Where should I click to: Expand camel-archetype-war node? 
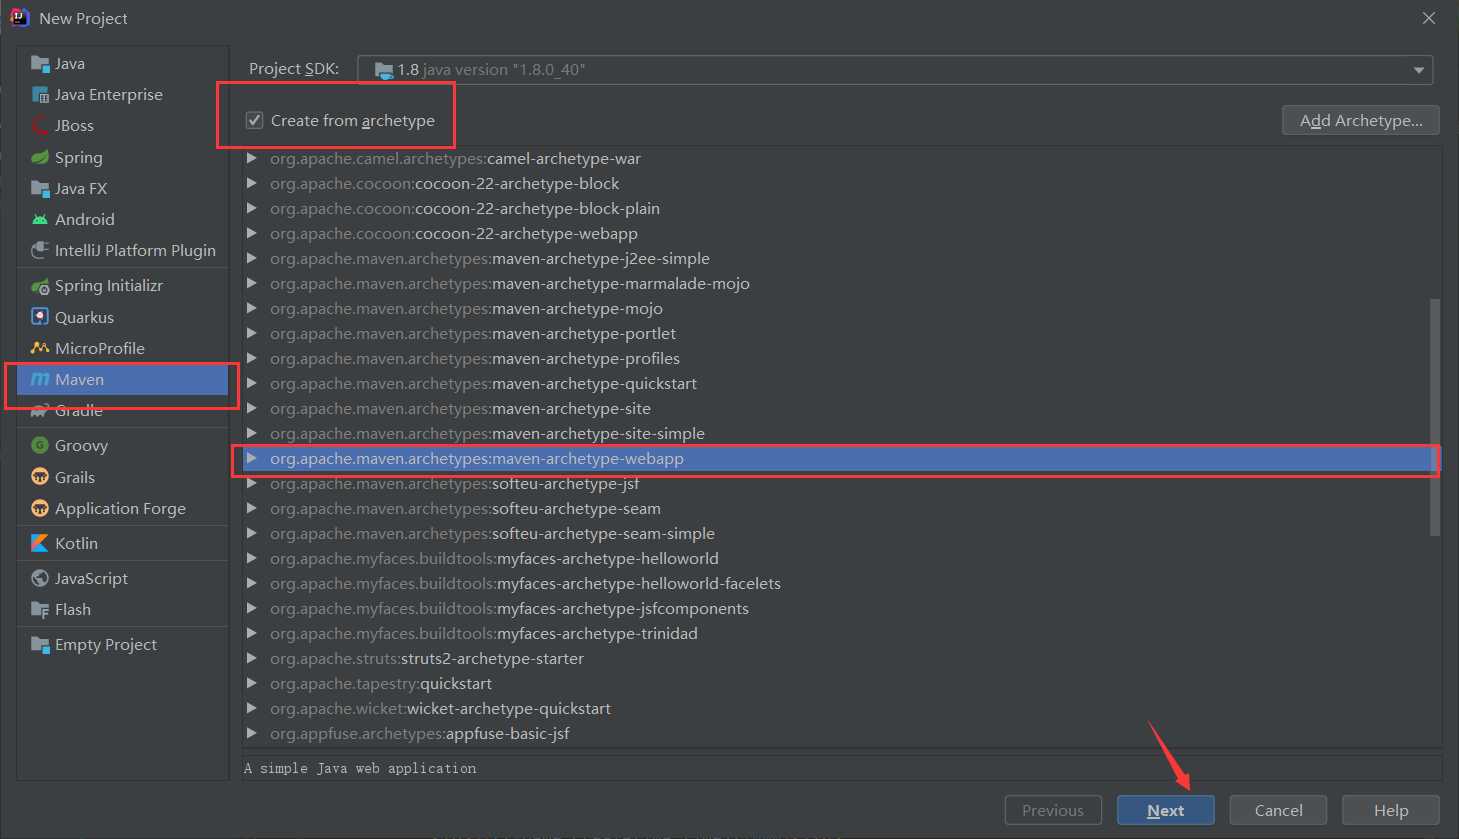[x=252, y=158]
